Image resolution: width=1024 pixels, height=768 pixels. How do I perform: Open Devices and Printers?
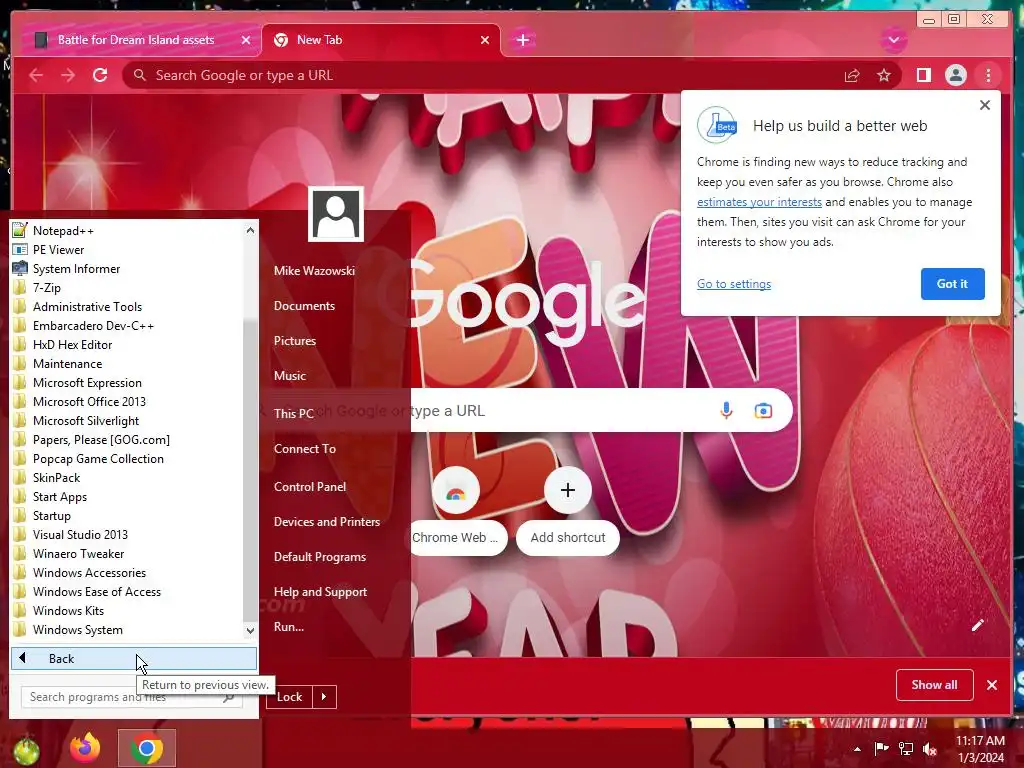point(327,522)
